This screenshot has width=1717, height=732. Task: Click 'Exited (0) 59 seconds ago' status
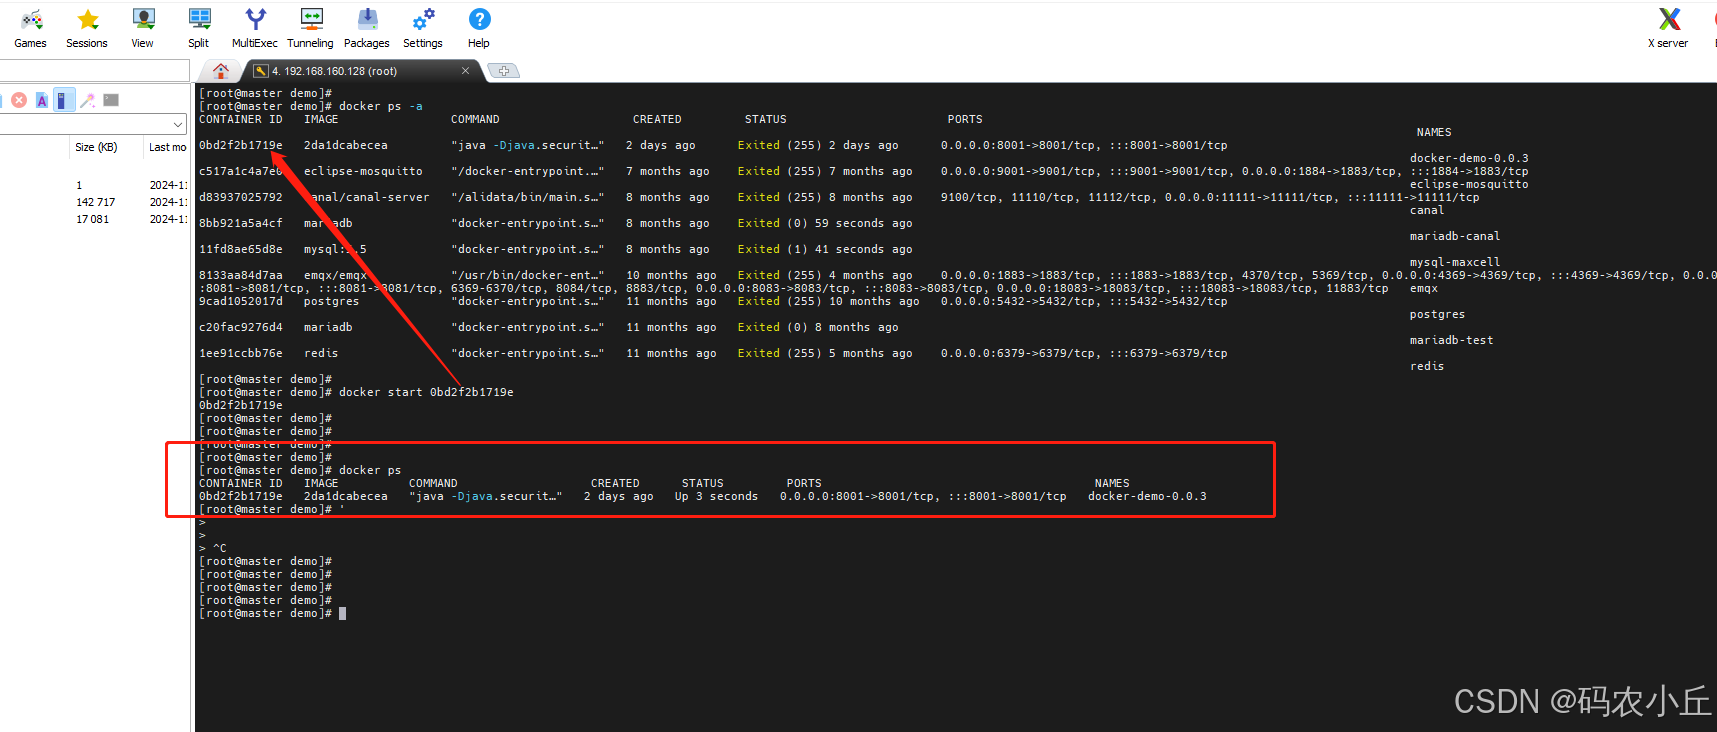click(825, 223)
